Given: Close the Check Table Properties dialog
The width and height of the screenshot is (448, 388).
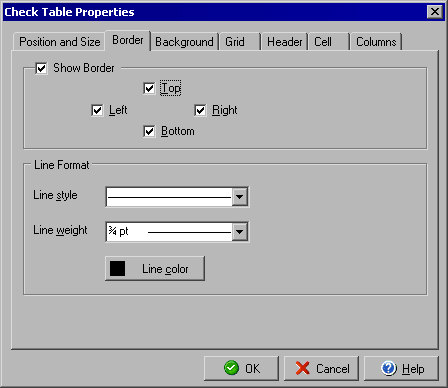Looking at the screenshot, I should (x=435, y=12).
